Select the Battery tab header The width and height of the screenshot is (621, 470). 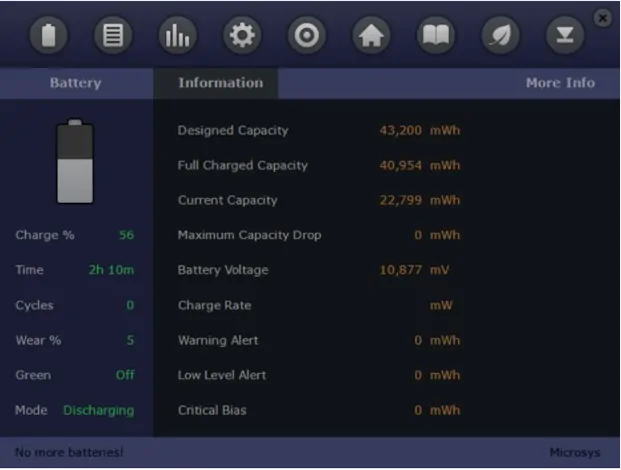click(76, 83)
